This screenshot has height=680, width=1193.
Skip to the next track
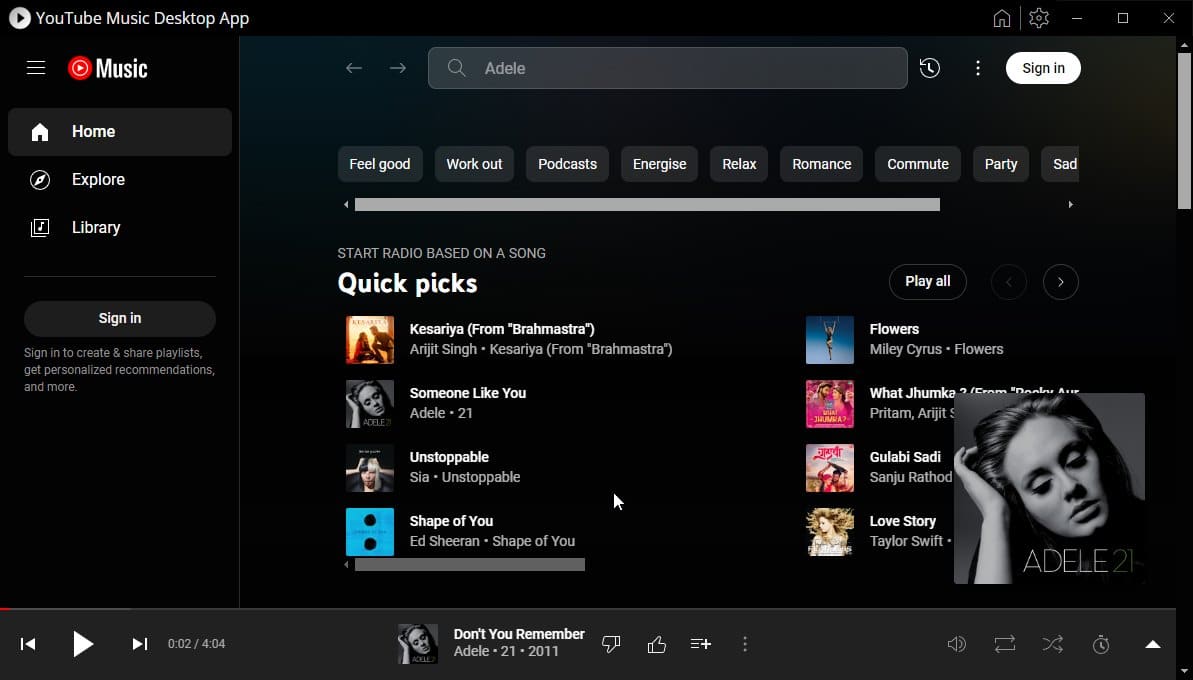pos(140,644)
